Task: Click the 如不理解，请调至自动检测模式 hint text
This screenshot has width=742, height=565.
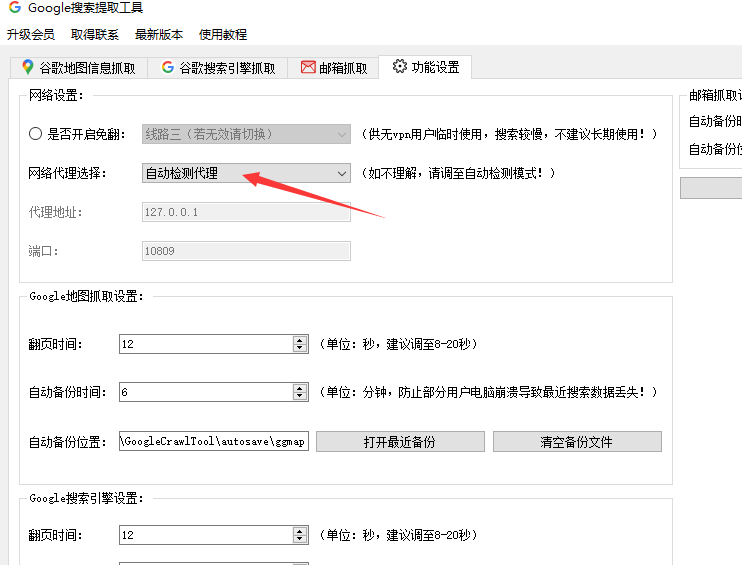Action: click(x=458, y=173)
